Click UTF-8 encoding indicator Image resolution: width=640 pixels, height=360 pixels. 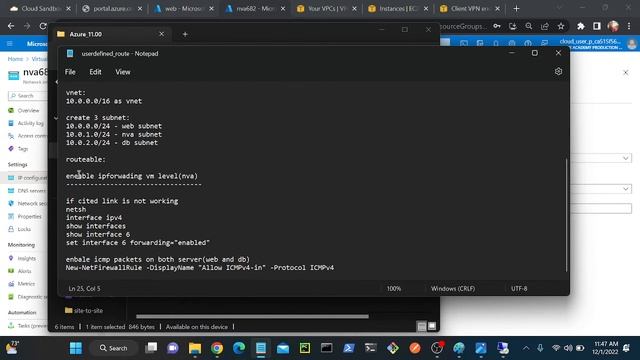coord(519,289)
